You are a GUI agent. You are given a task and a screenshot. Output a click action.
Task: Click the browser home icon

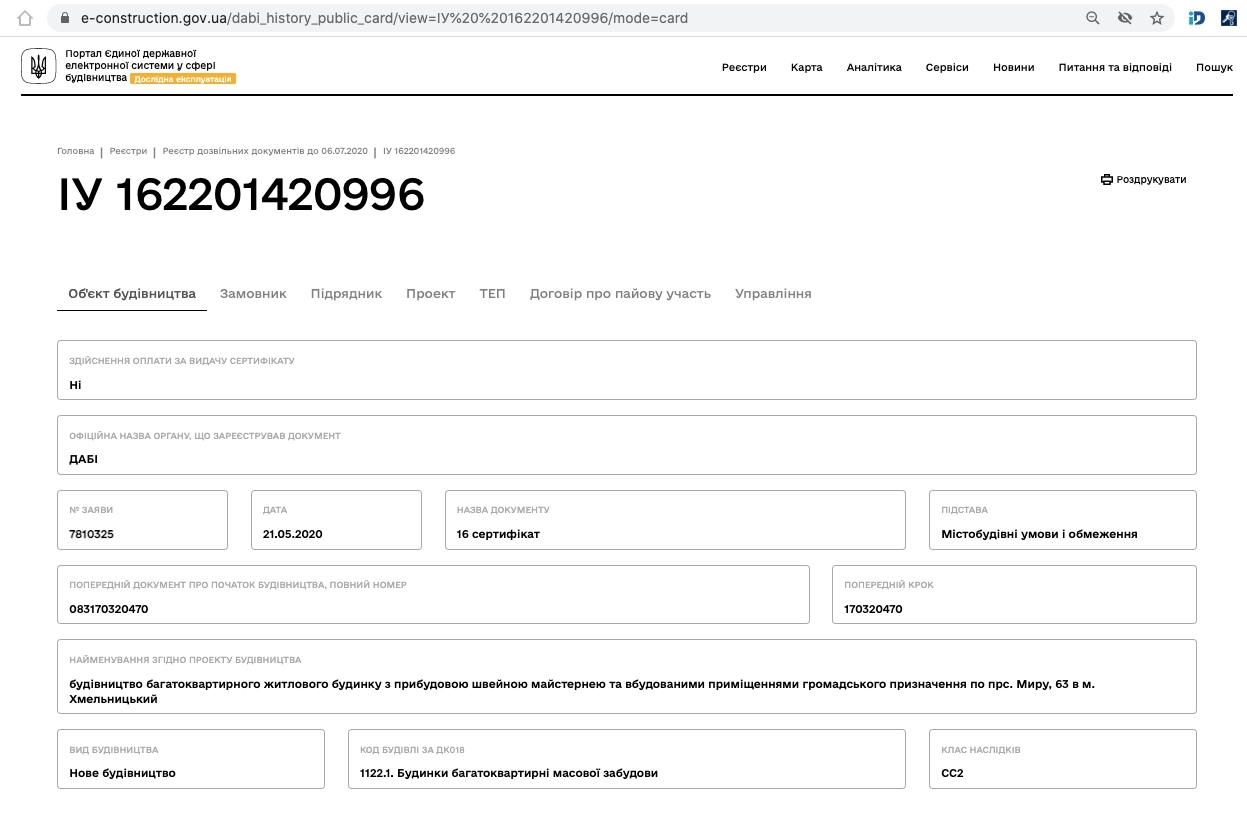tap(25, 18)
